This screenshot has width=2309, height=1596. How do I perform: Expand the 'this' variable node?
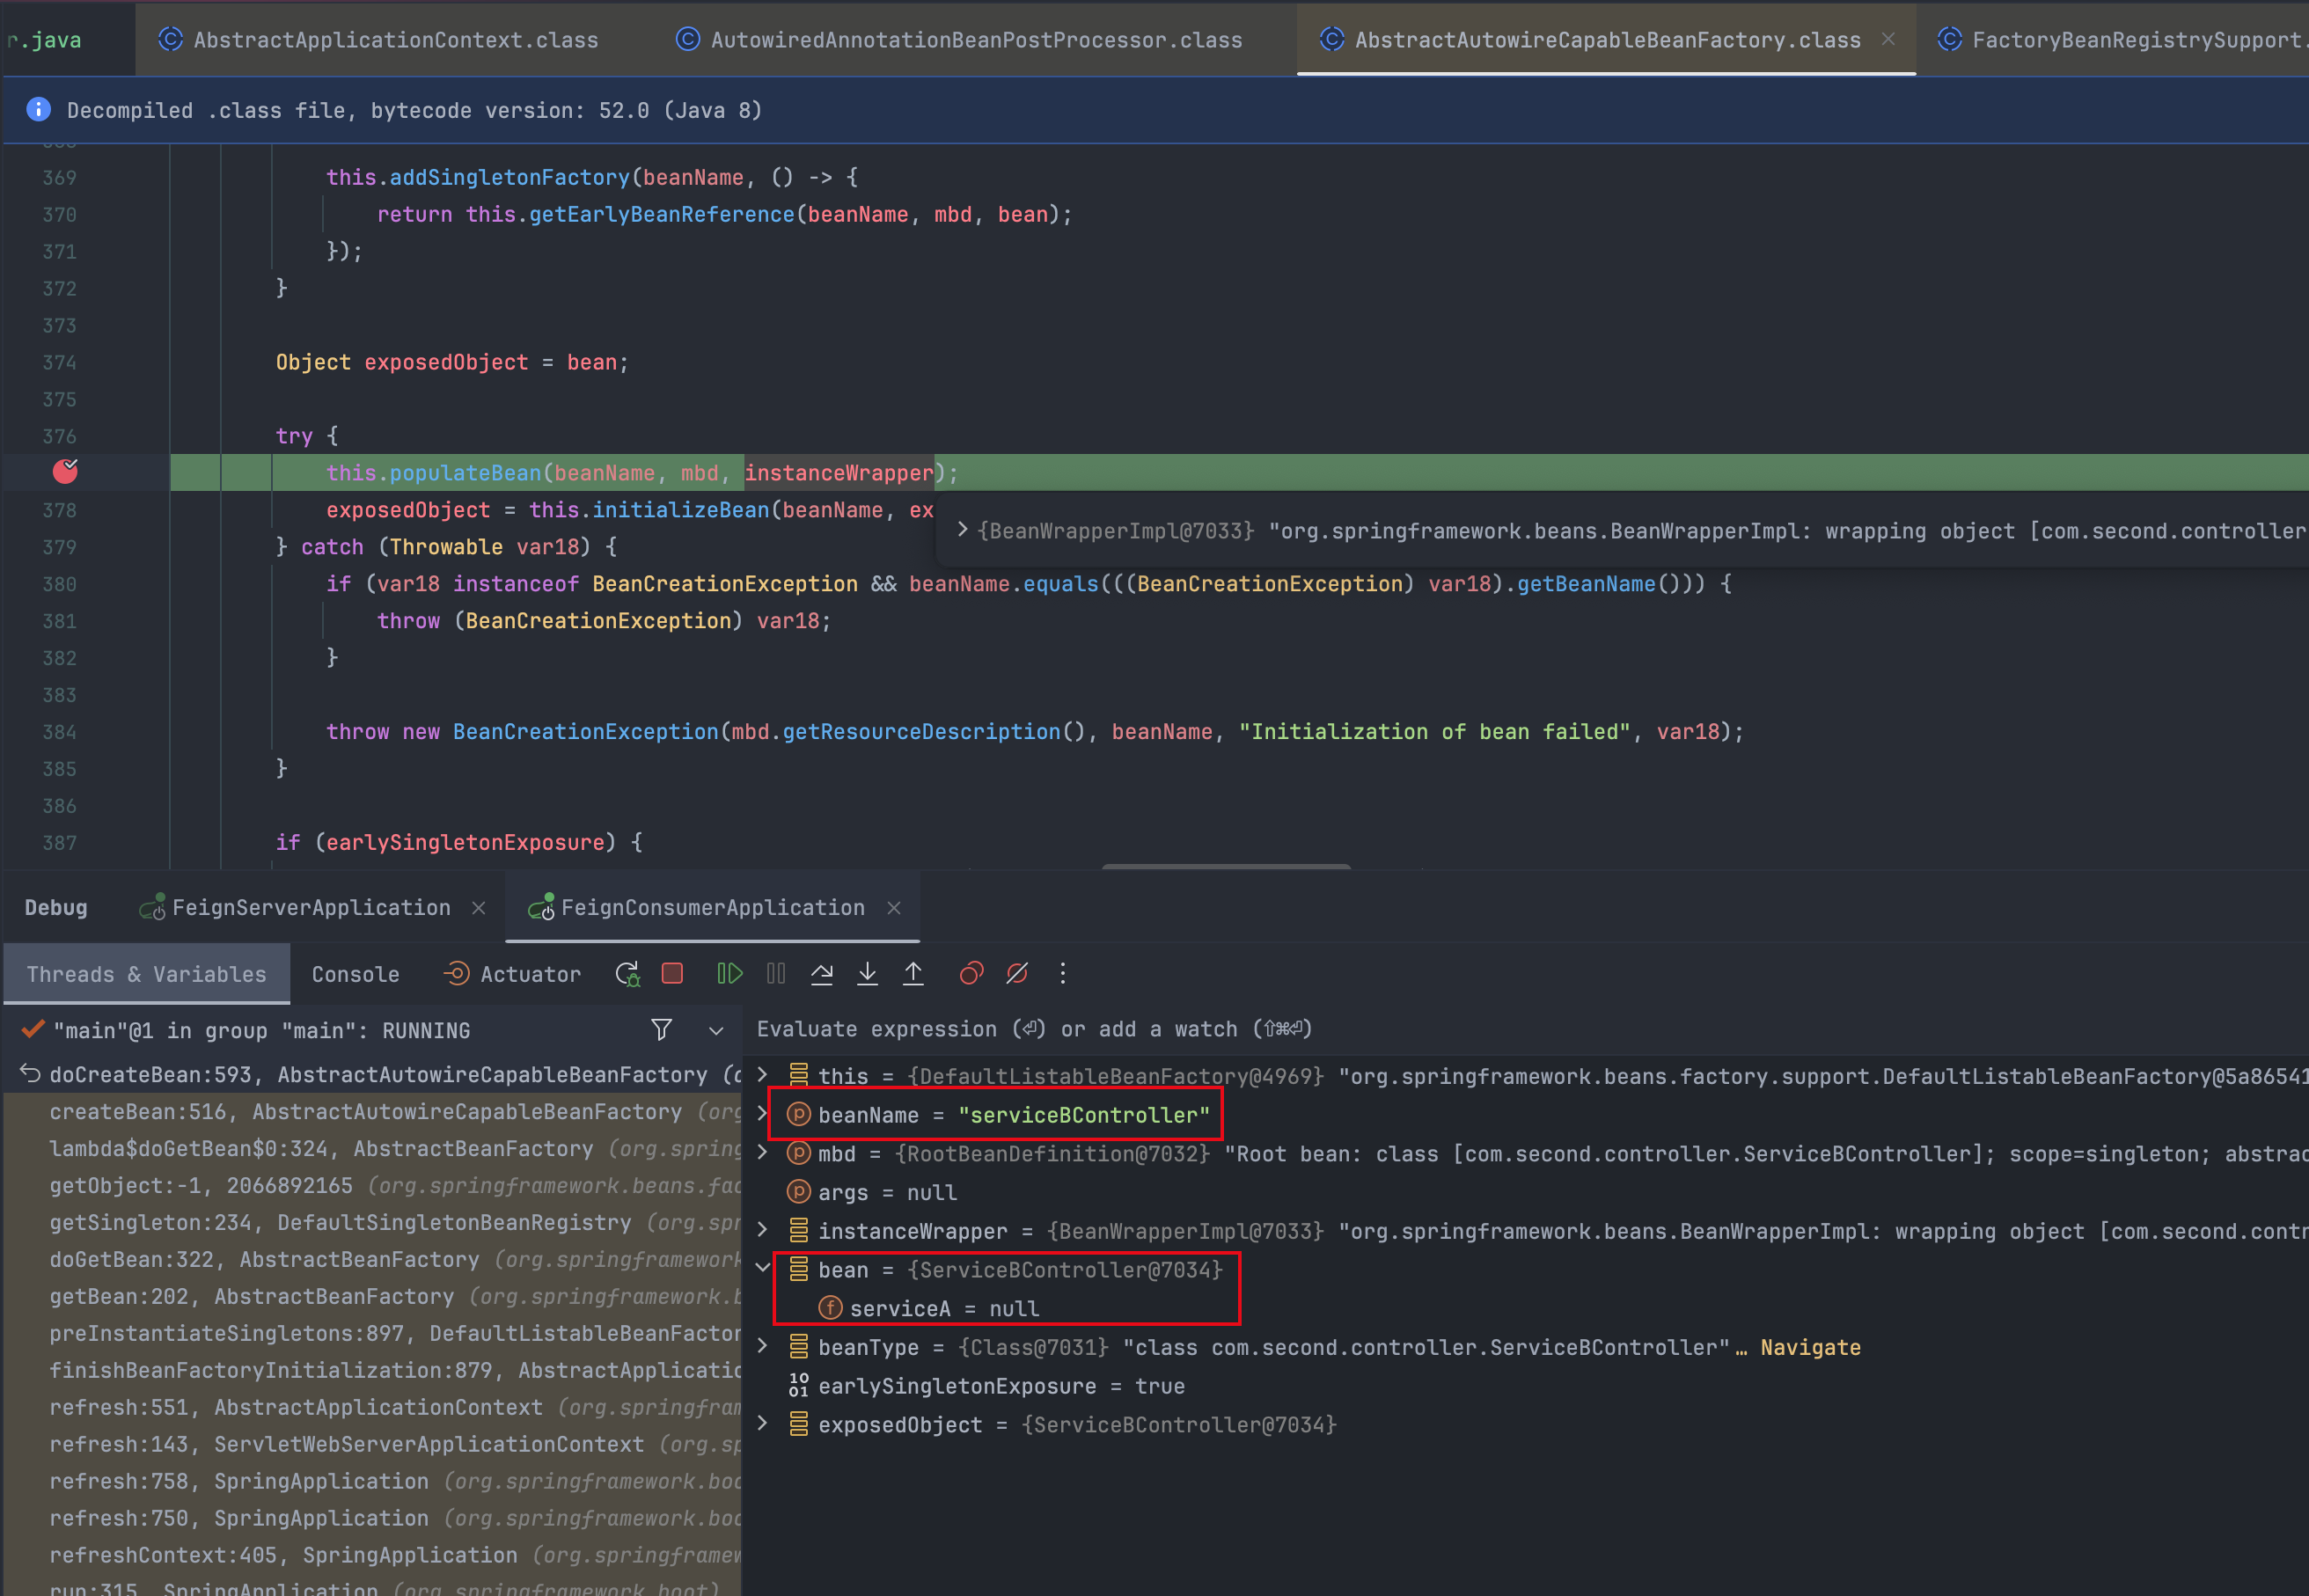point(763,1075)
